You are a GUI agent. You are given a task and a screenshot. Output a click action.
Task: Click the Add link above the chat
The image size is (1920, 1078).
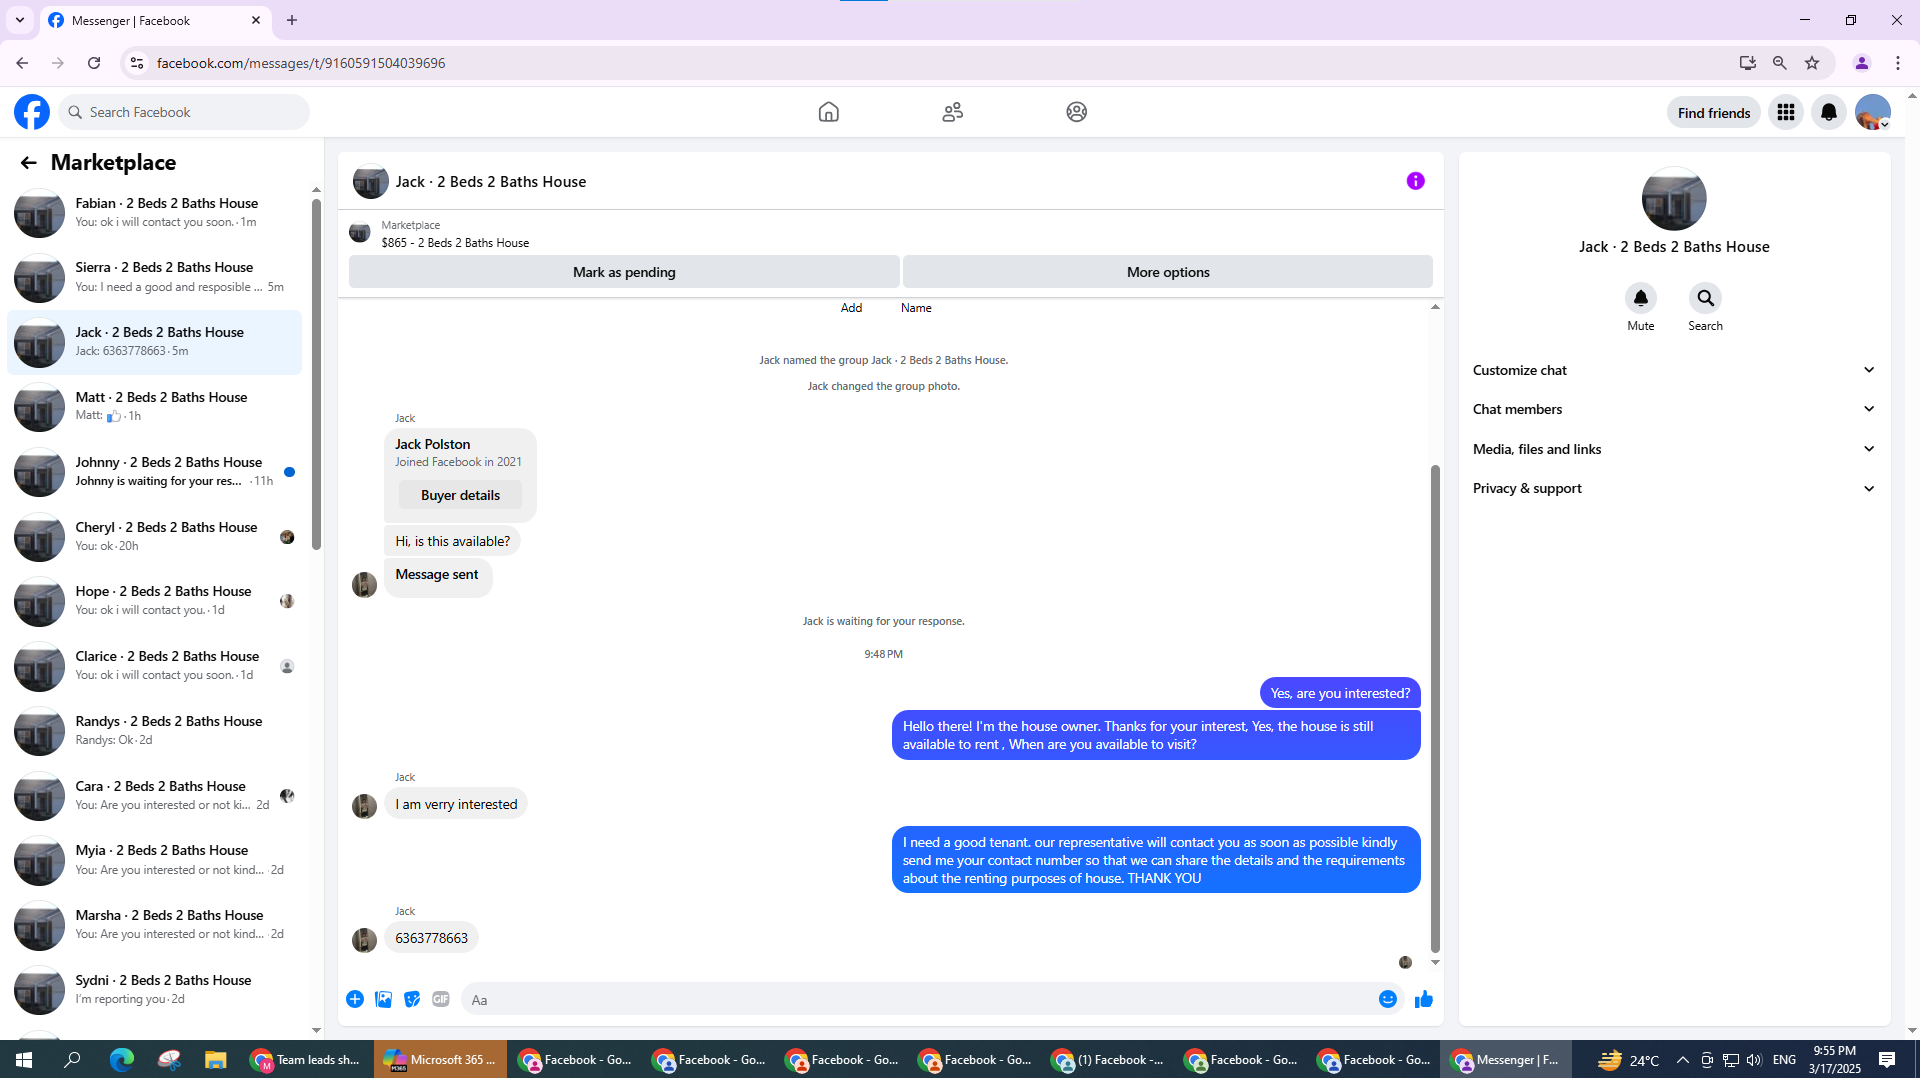pos(851,308)
